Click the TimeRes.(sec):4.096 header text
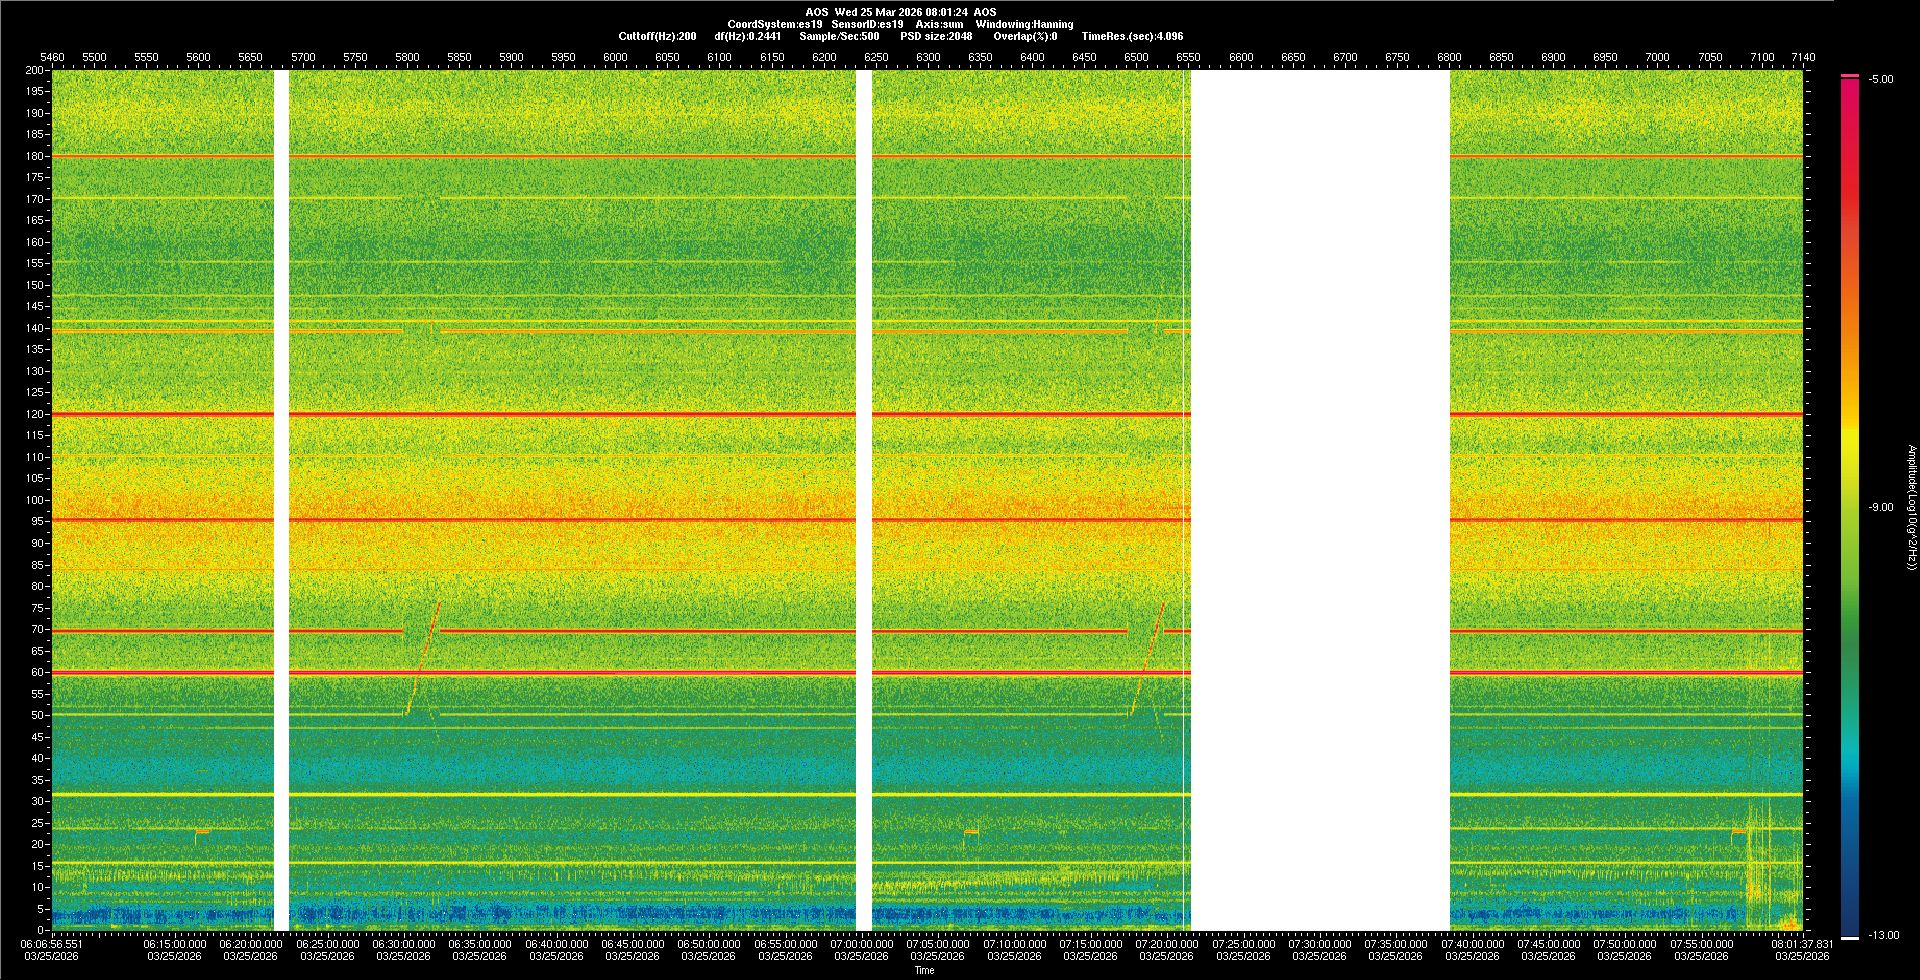1920x980 pixels. pos(1132,36)
